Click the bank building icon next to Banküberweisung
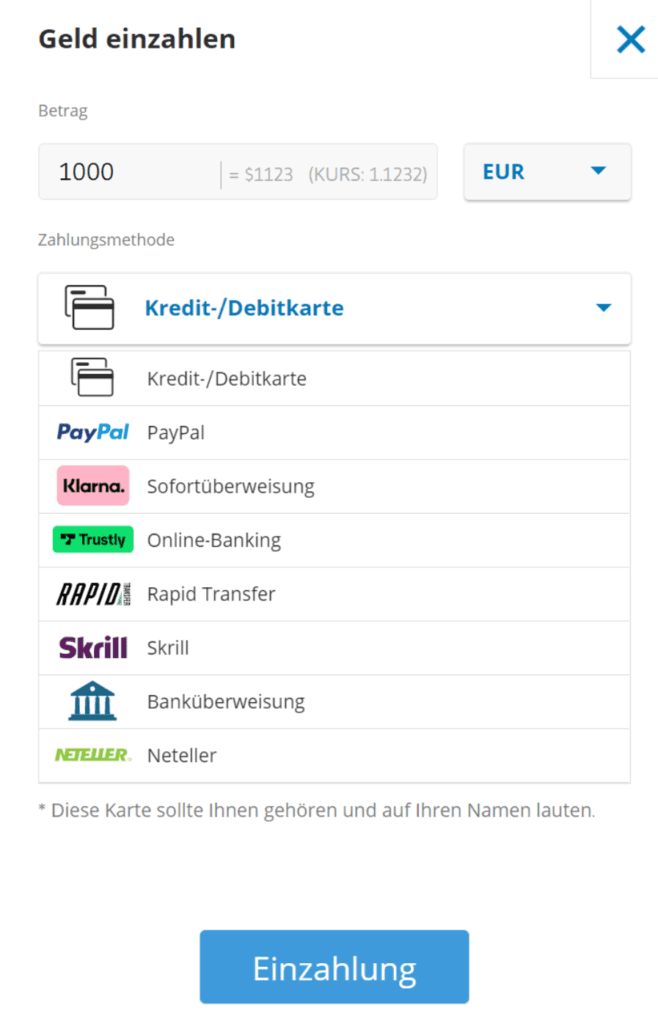658x1024 pixels. point(92,701)
